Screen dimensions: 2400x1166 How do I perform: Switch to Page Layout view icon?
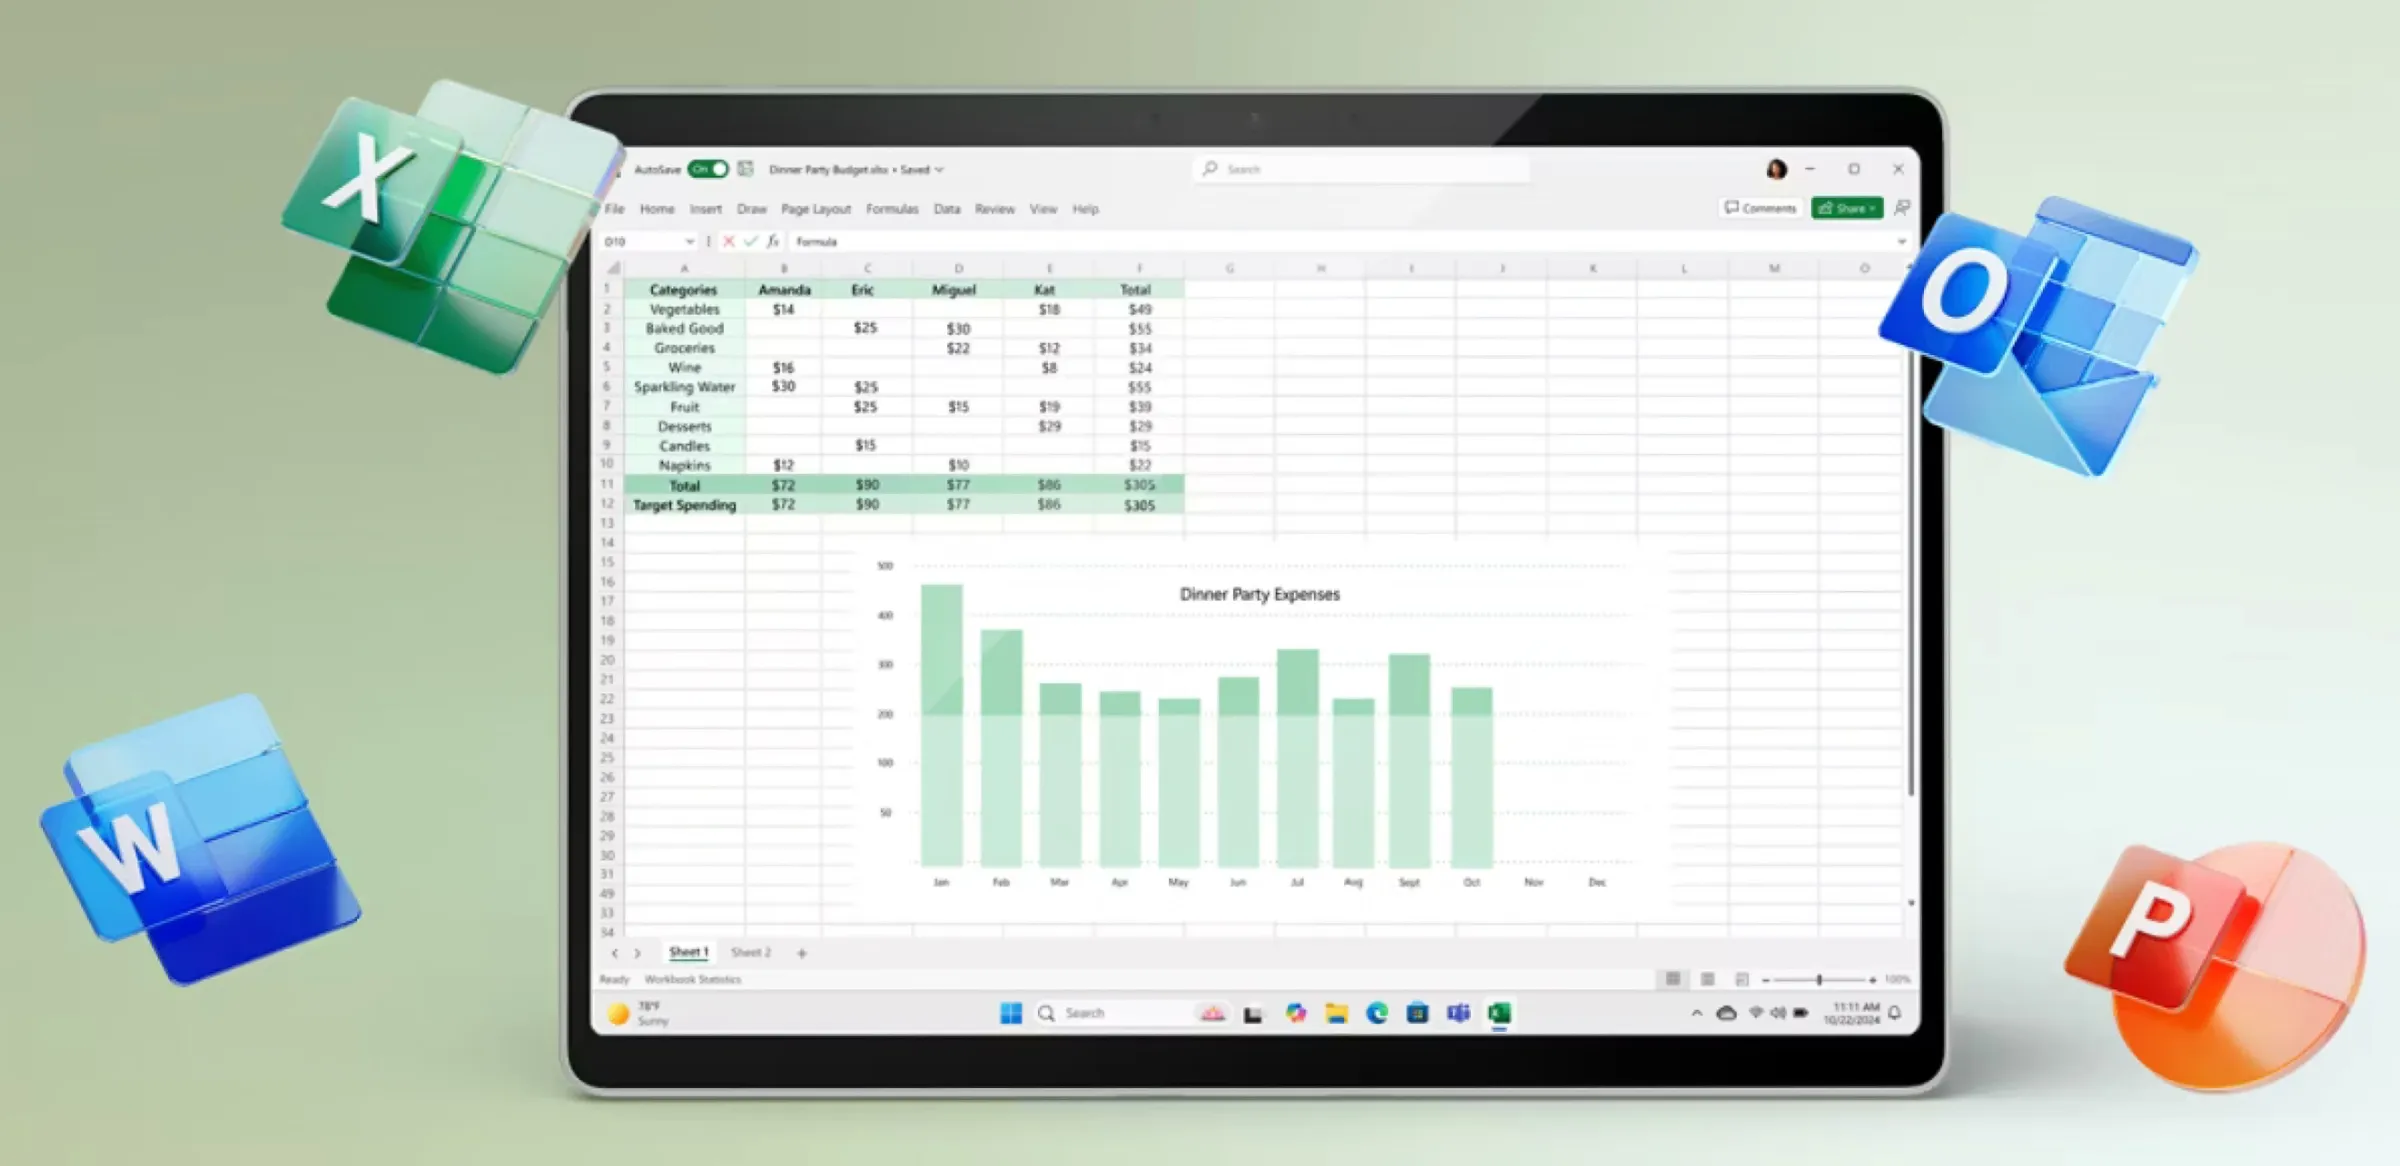pos(1707,979)
